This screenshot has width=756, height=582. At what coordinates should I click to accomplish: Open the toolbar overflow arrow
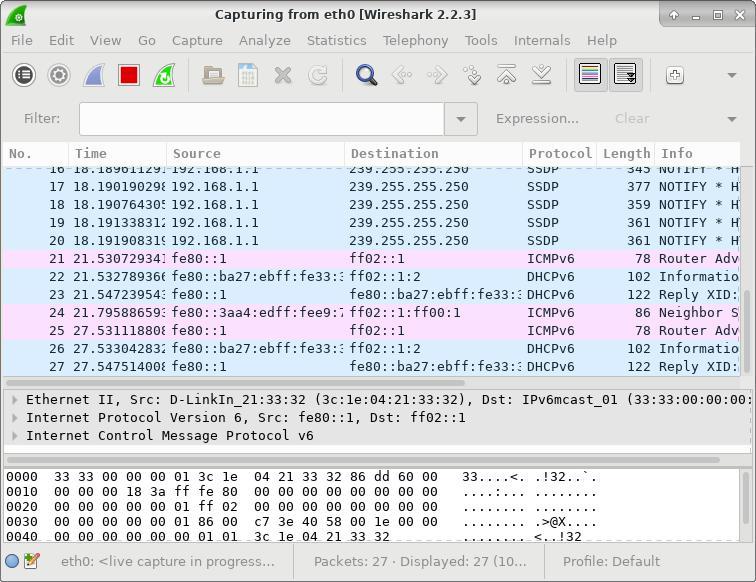point(732,75)
